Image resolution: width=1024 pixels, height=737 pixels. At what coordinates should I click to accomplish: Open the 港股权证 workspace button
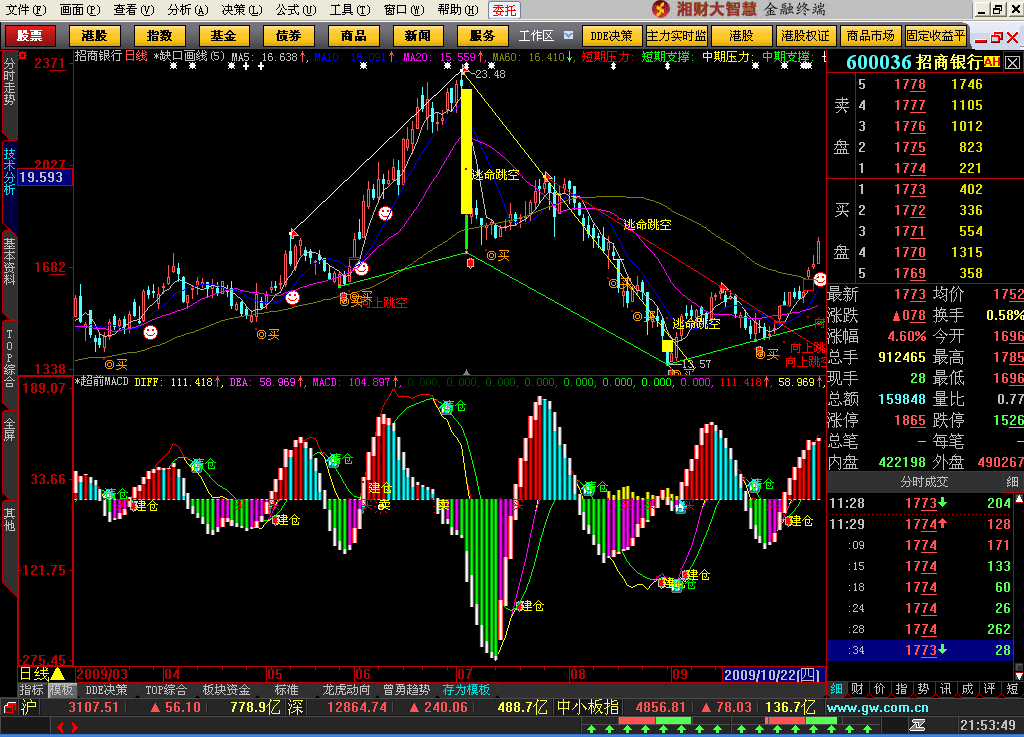tap(805, 36)
